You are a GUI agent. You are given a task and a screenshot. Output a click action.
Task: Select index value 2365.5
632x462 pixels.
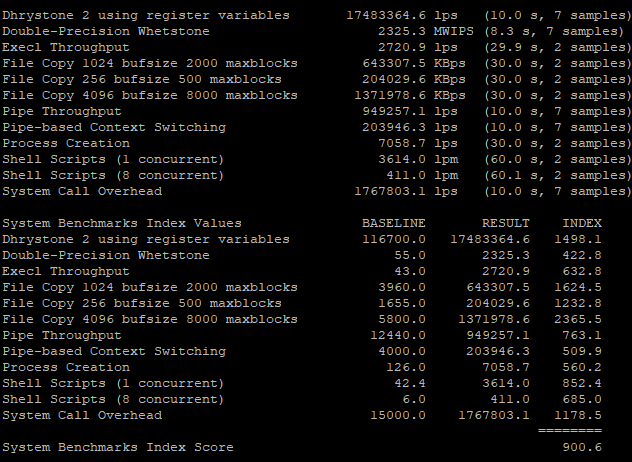[578, 319]
